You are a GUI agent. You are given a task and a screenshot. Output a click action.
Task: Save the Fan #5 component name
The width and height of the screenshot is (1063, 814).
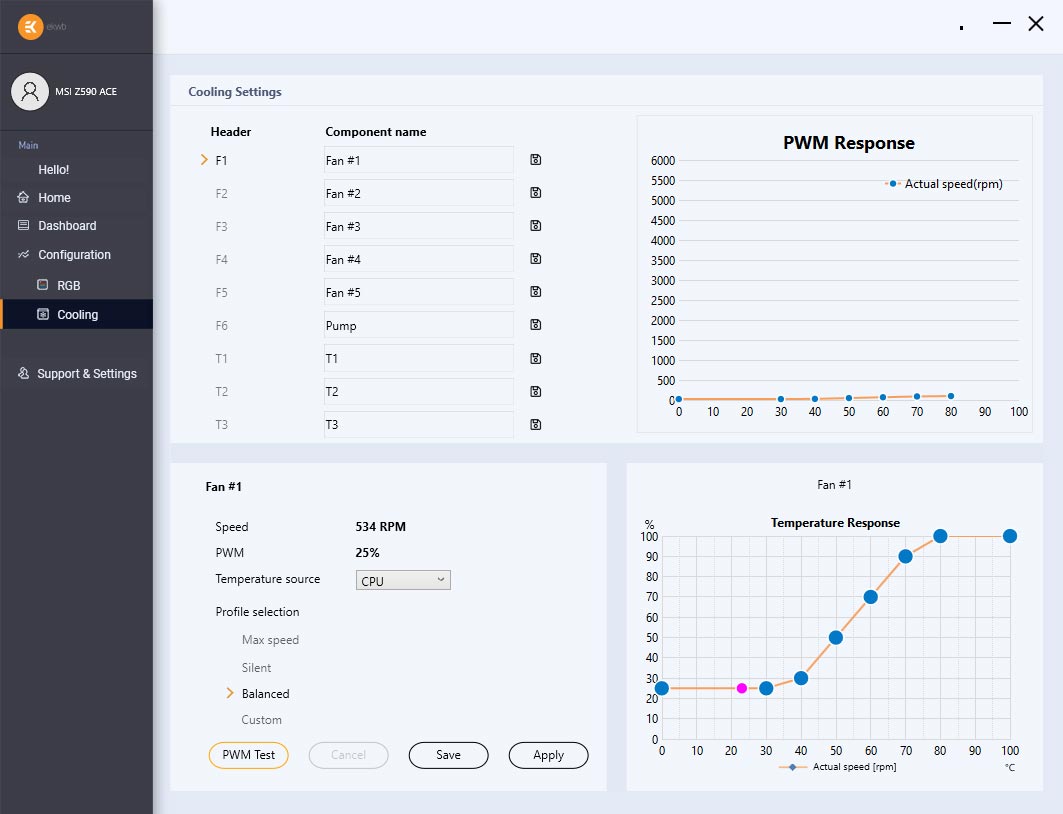tap(536, 292)
